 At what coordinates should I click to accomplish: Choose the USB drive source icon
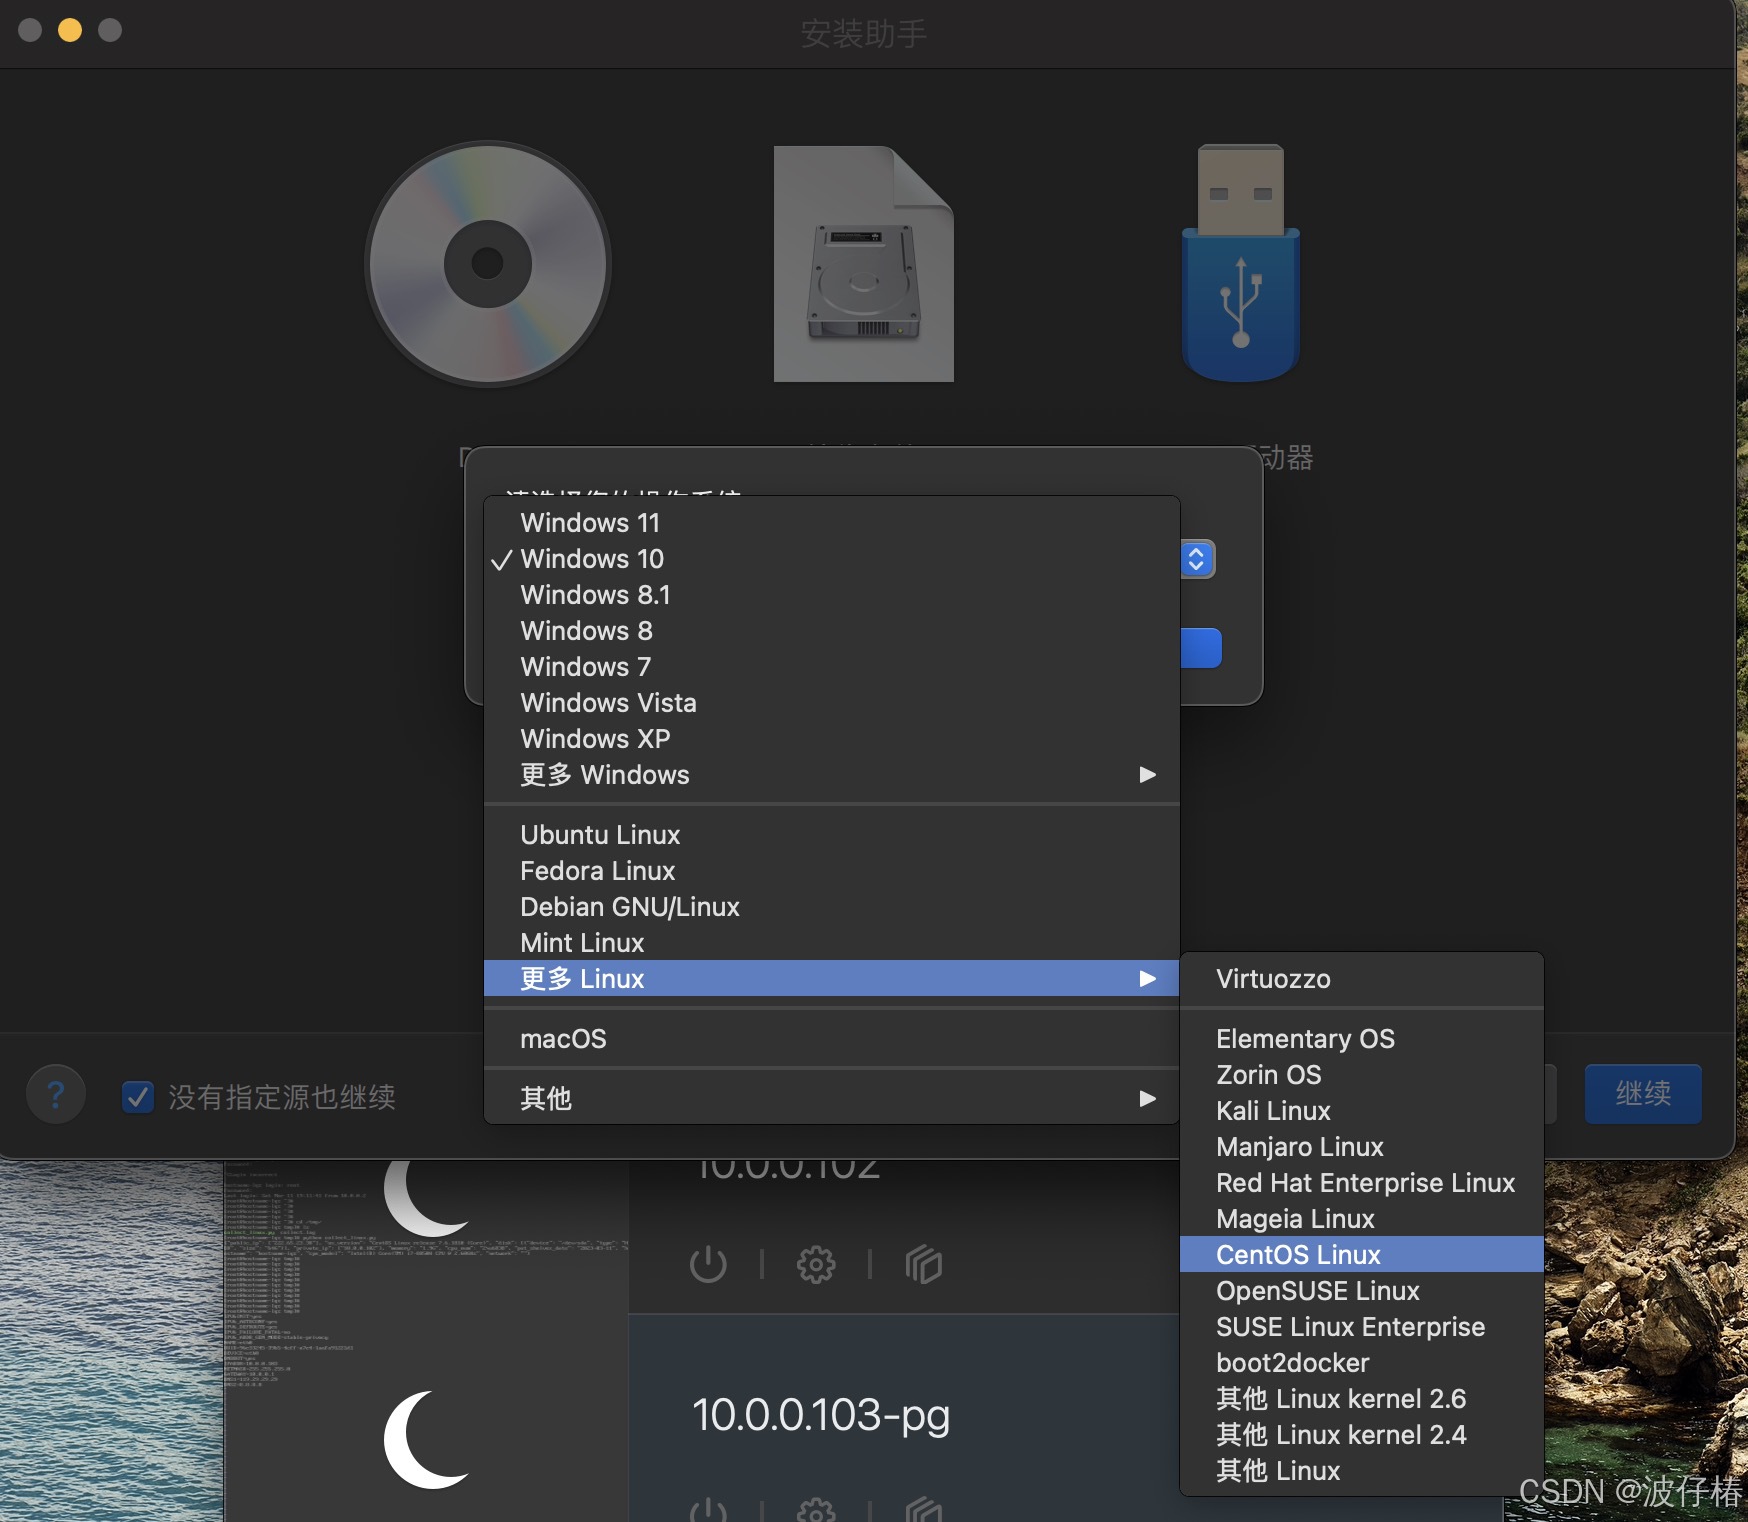1241,264
